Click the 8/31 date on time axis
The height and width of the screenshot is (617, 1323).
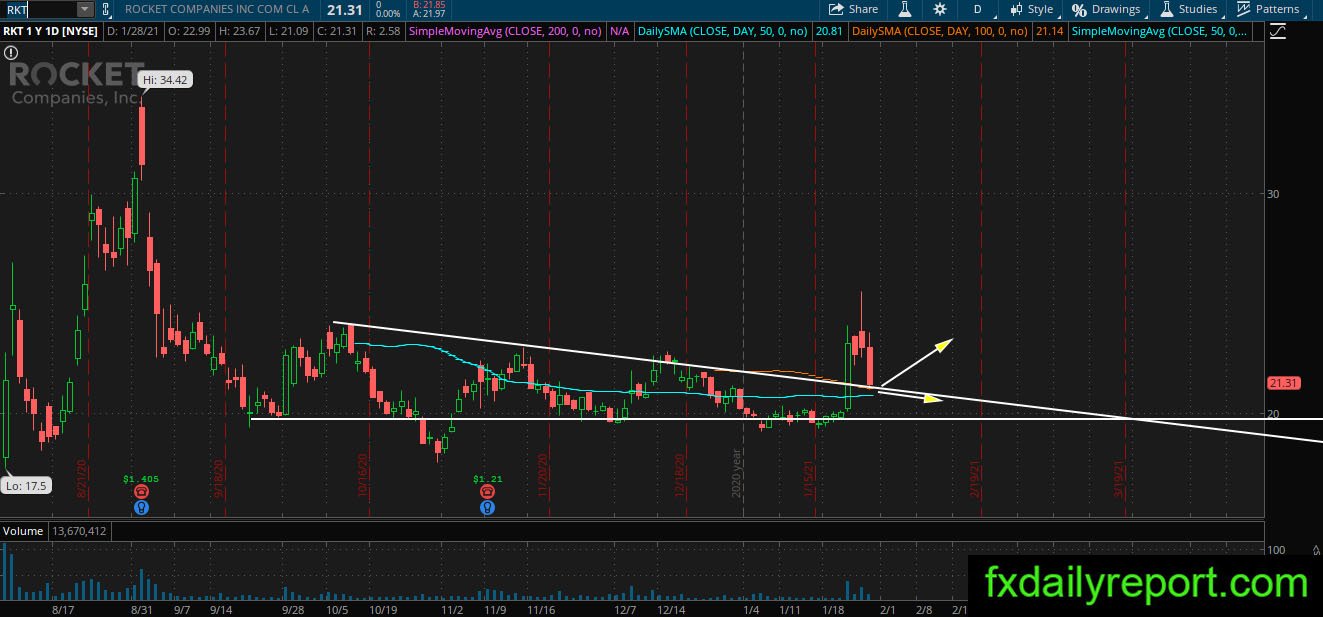click(x=141, y=608)
